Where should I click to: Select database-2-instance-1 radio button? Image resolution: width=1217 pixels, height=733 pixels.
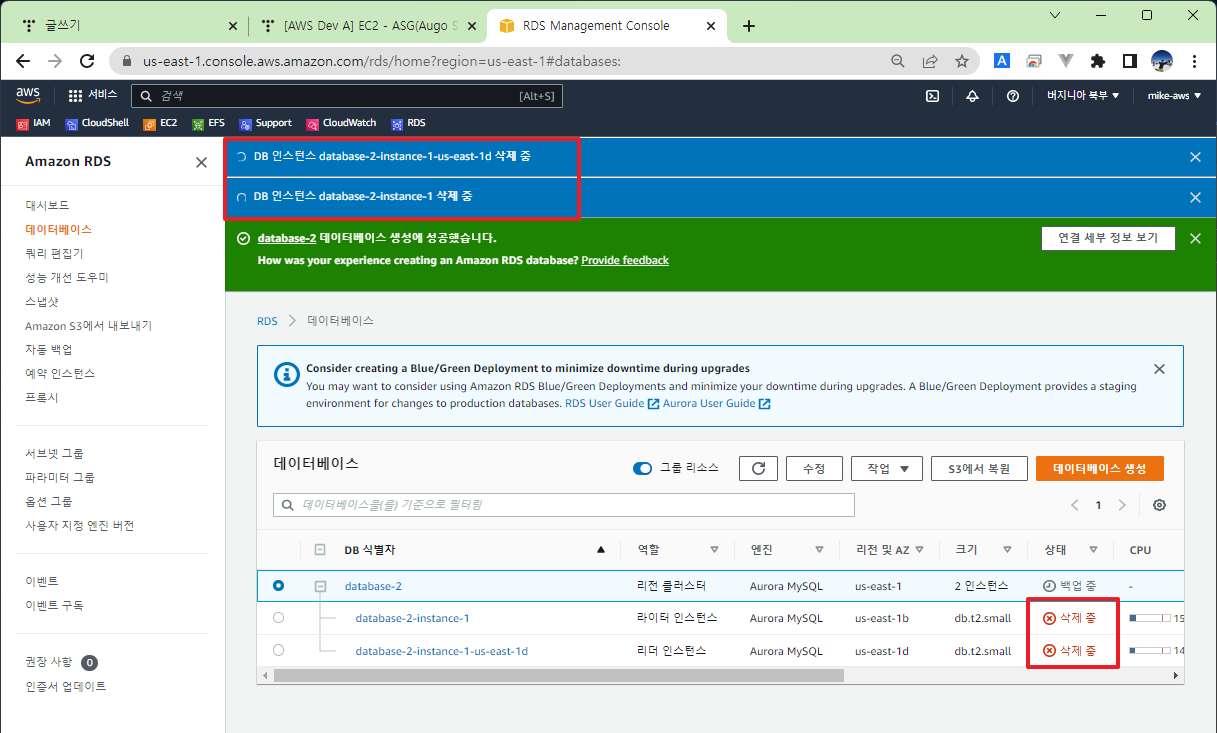pyautogui.click(x=278, y=618)
